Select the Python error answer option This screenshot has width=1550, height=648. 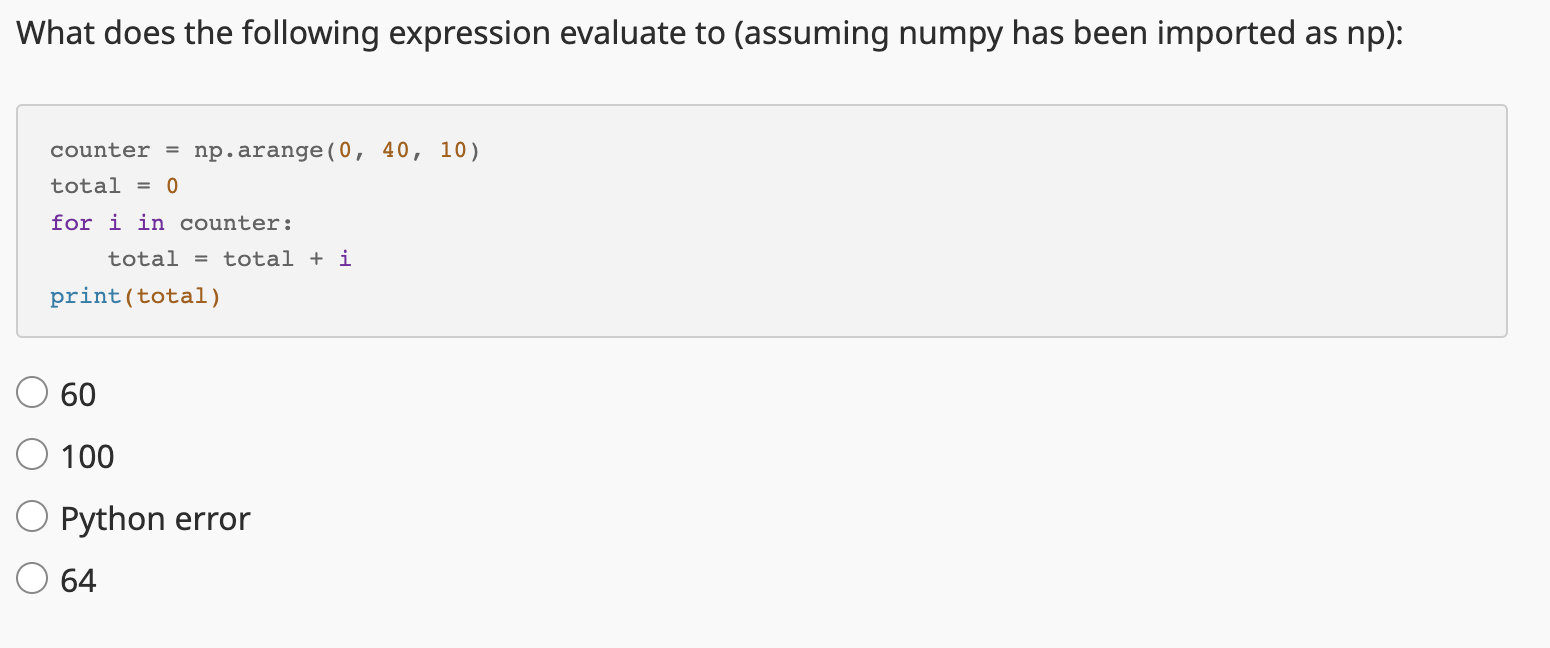pyautogui.click(x=32, y=516)
